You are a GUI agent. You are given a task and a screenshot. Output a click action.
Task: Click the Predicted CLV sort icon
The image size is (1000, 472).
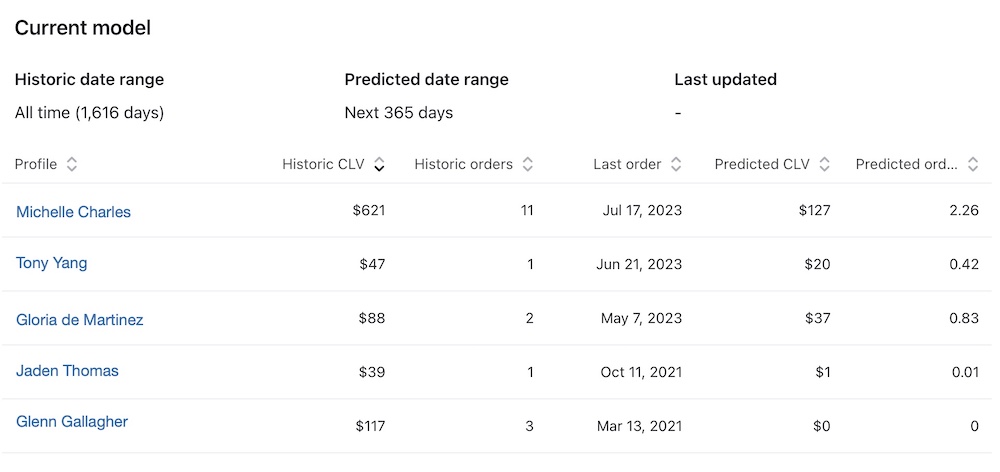point(824,165)
